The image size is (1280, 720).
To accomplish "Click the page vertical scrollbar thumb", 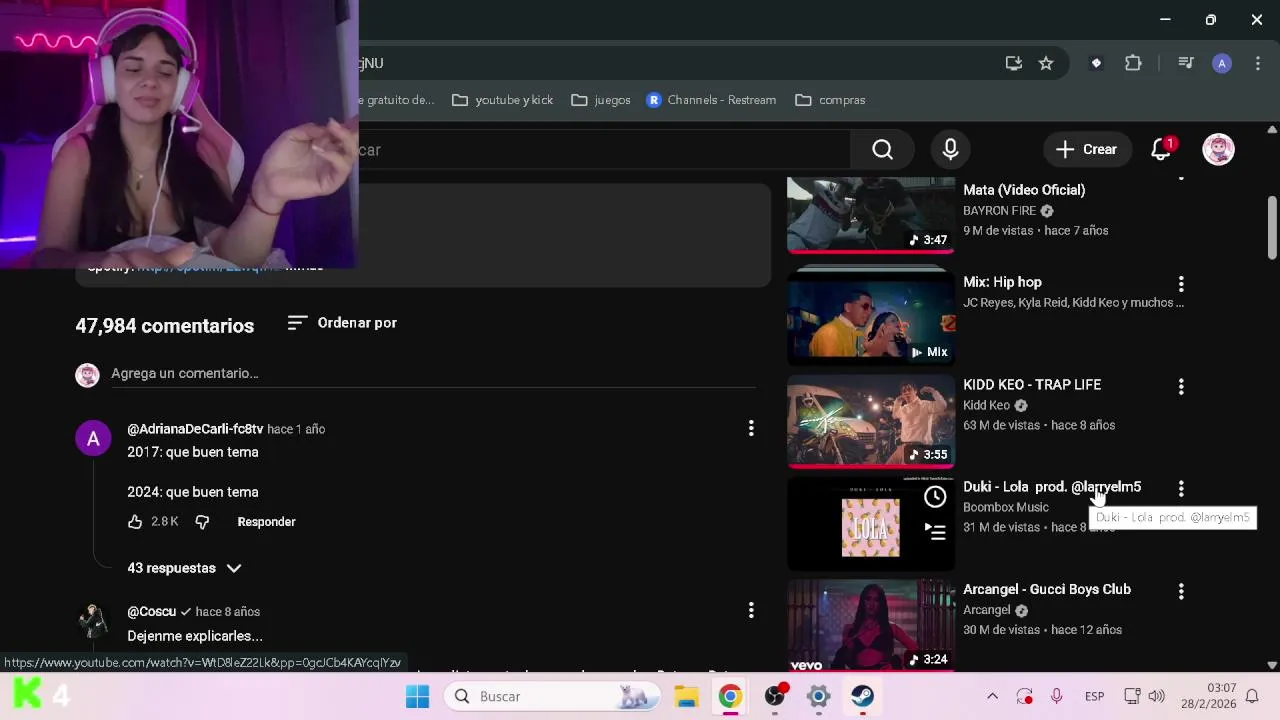I will [1272, 226].
